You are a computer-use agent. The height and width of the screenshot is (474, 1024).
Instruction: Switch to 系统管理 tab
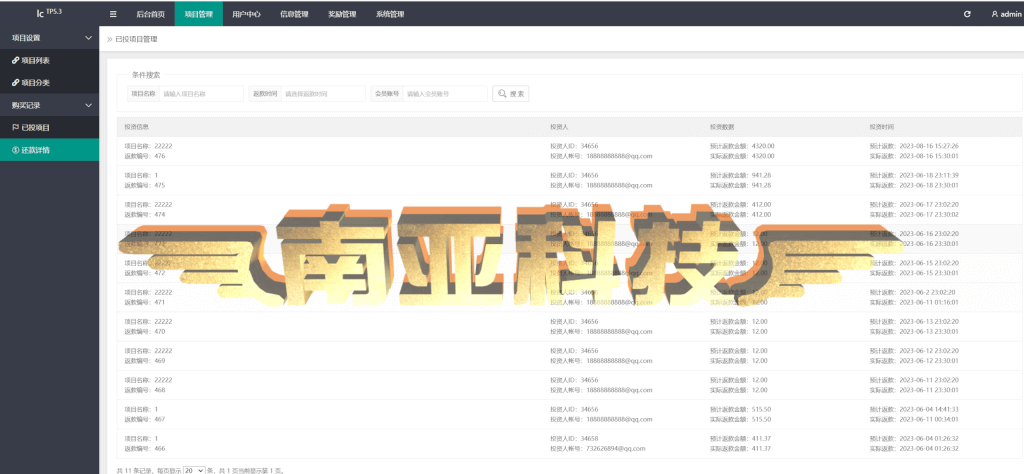point(390,14)
